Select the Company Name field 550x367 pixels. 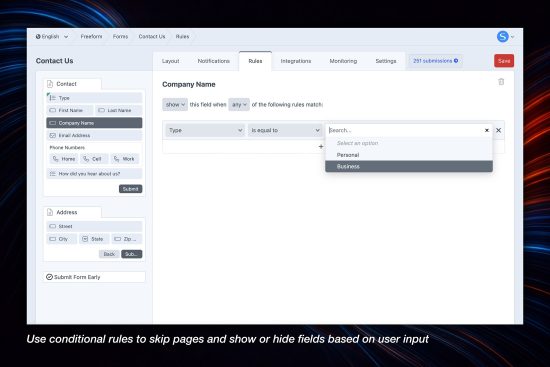point(94,123)
